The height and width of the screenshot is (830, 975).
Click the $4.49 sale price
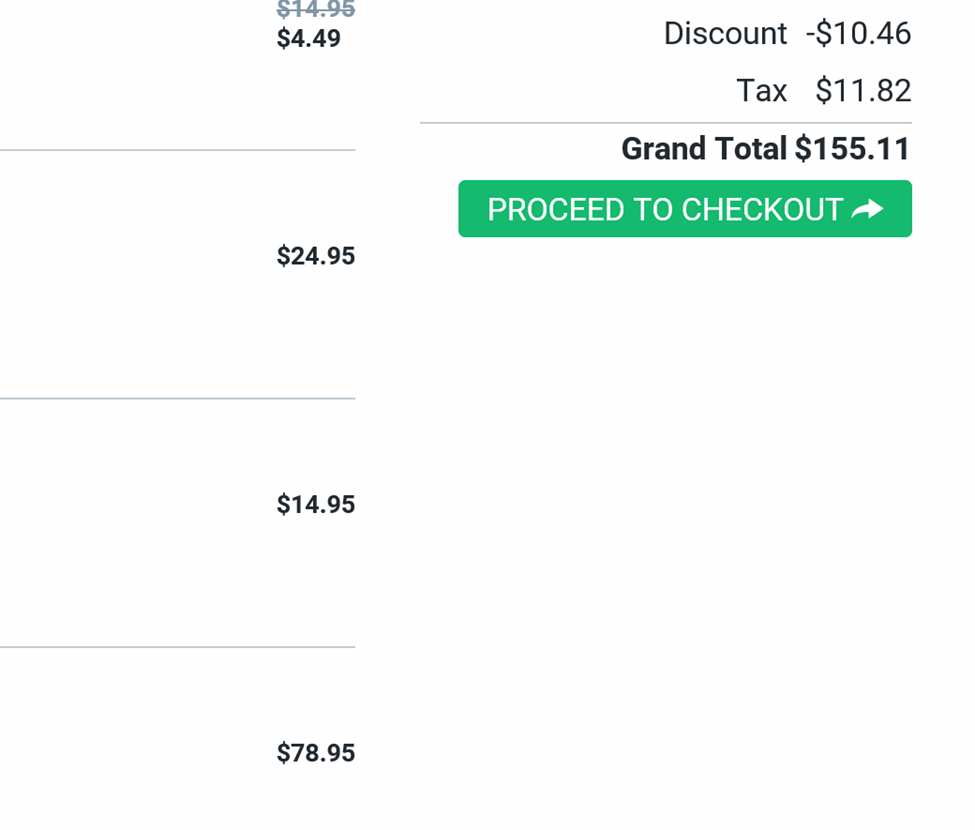[x=309, y=39]
